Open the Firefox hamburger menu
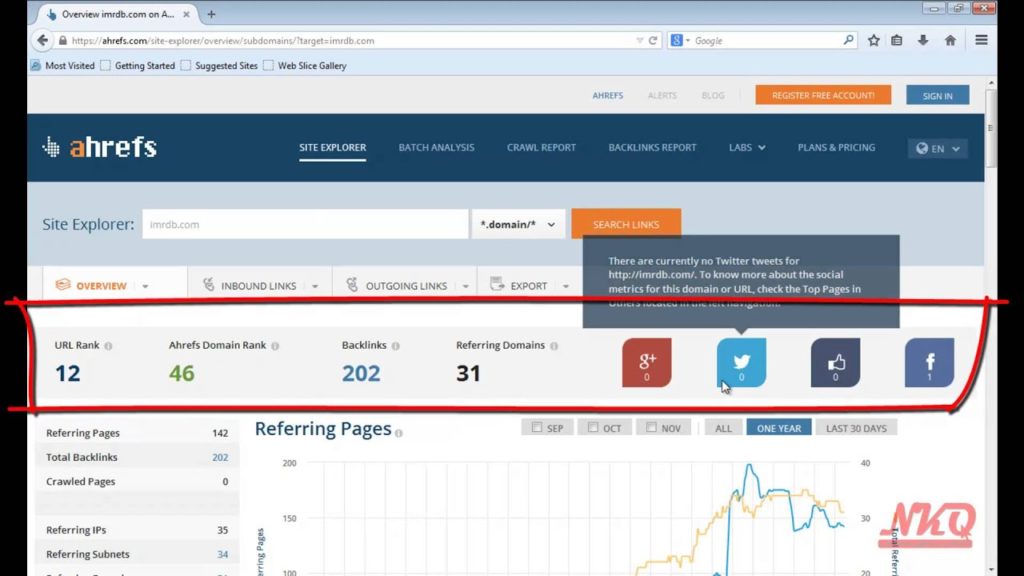The image size is (1024, 576). [x=981, y=40]
